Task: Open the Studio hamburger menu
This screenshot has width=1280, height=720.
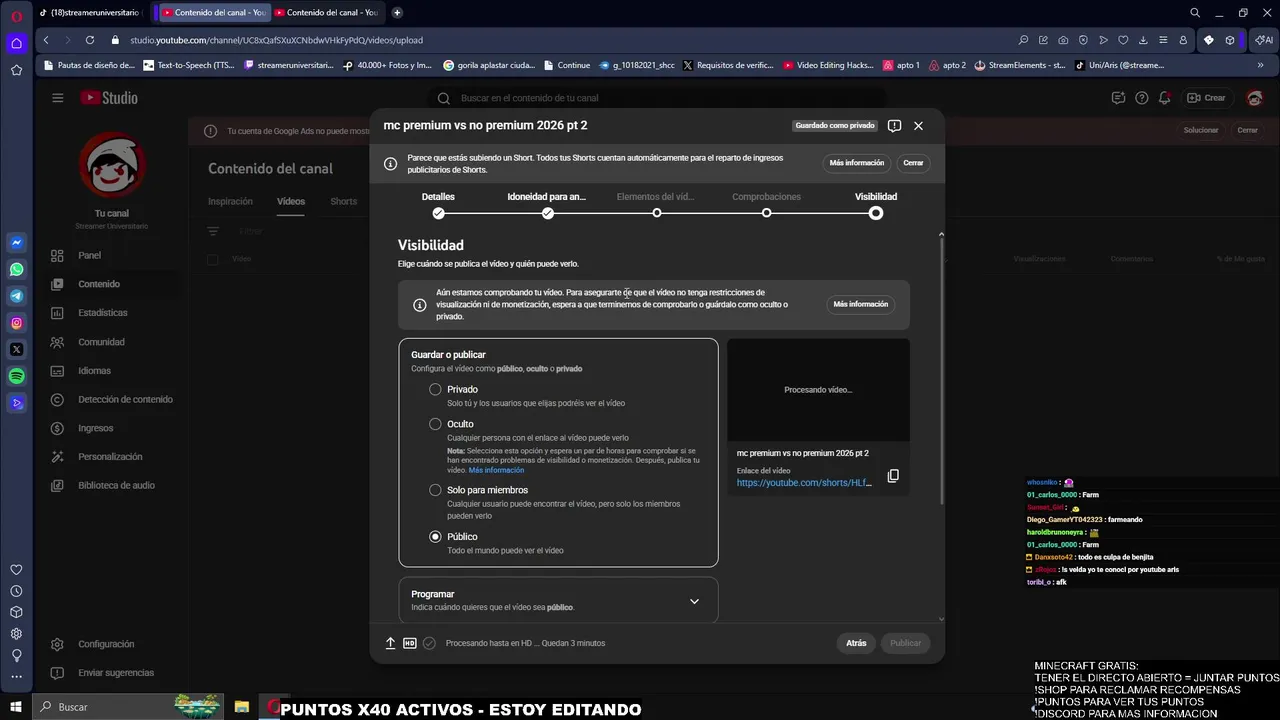Action: 58,98
